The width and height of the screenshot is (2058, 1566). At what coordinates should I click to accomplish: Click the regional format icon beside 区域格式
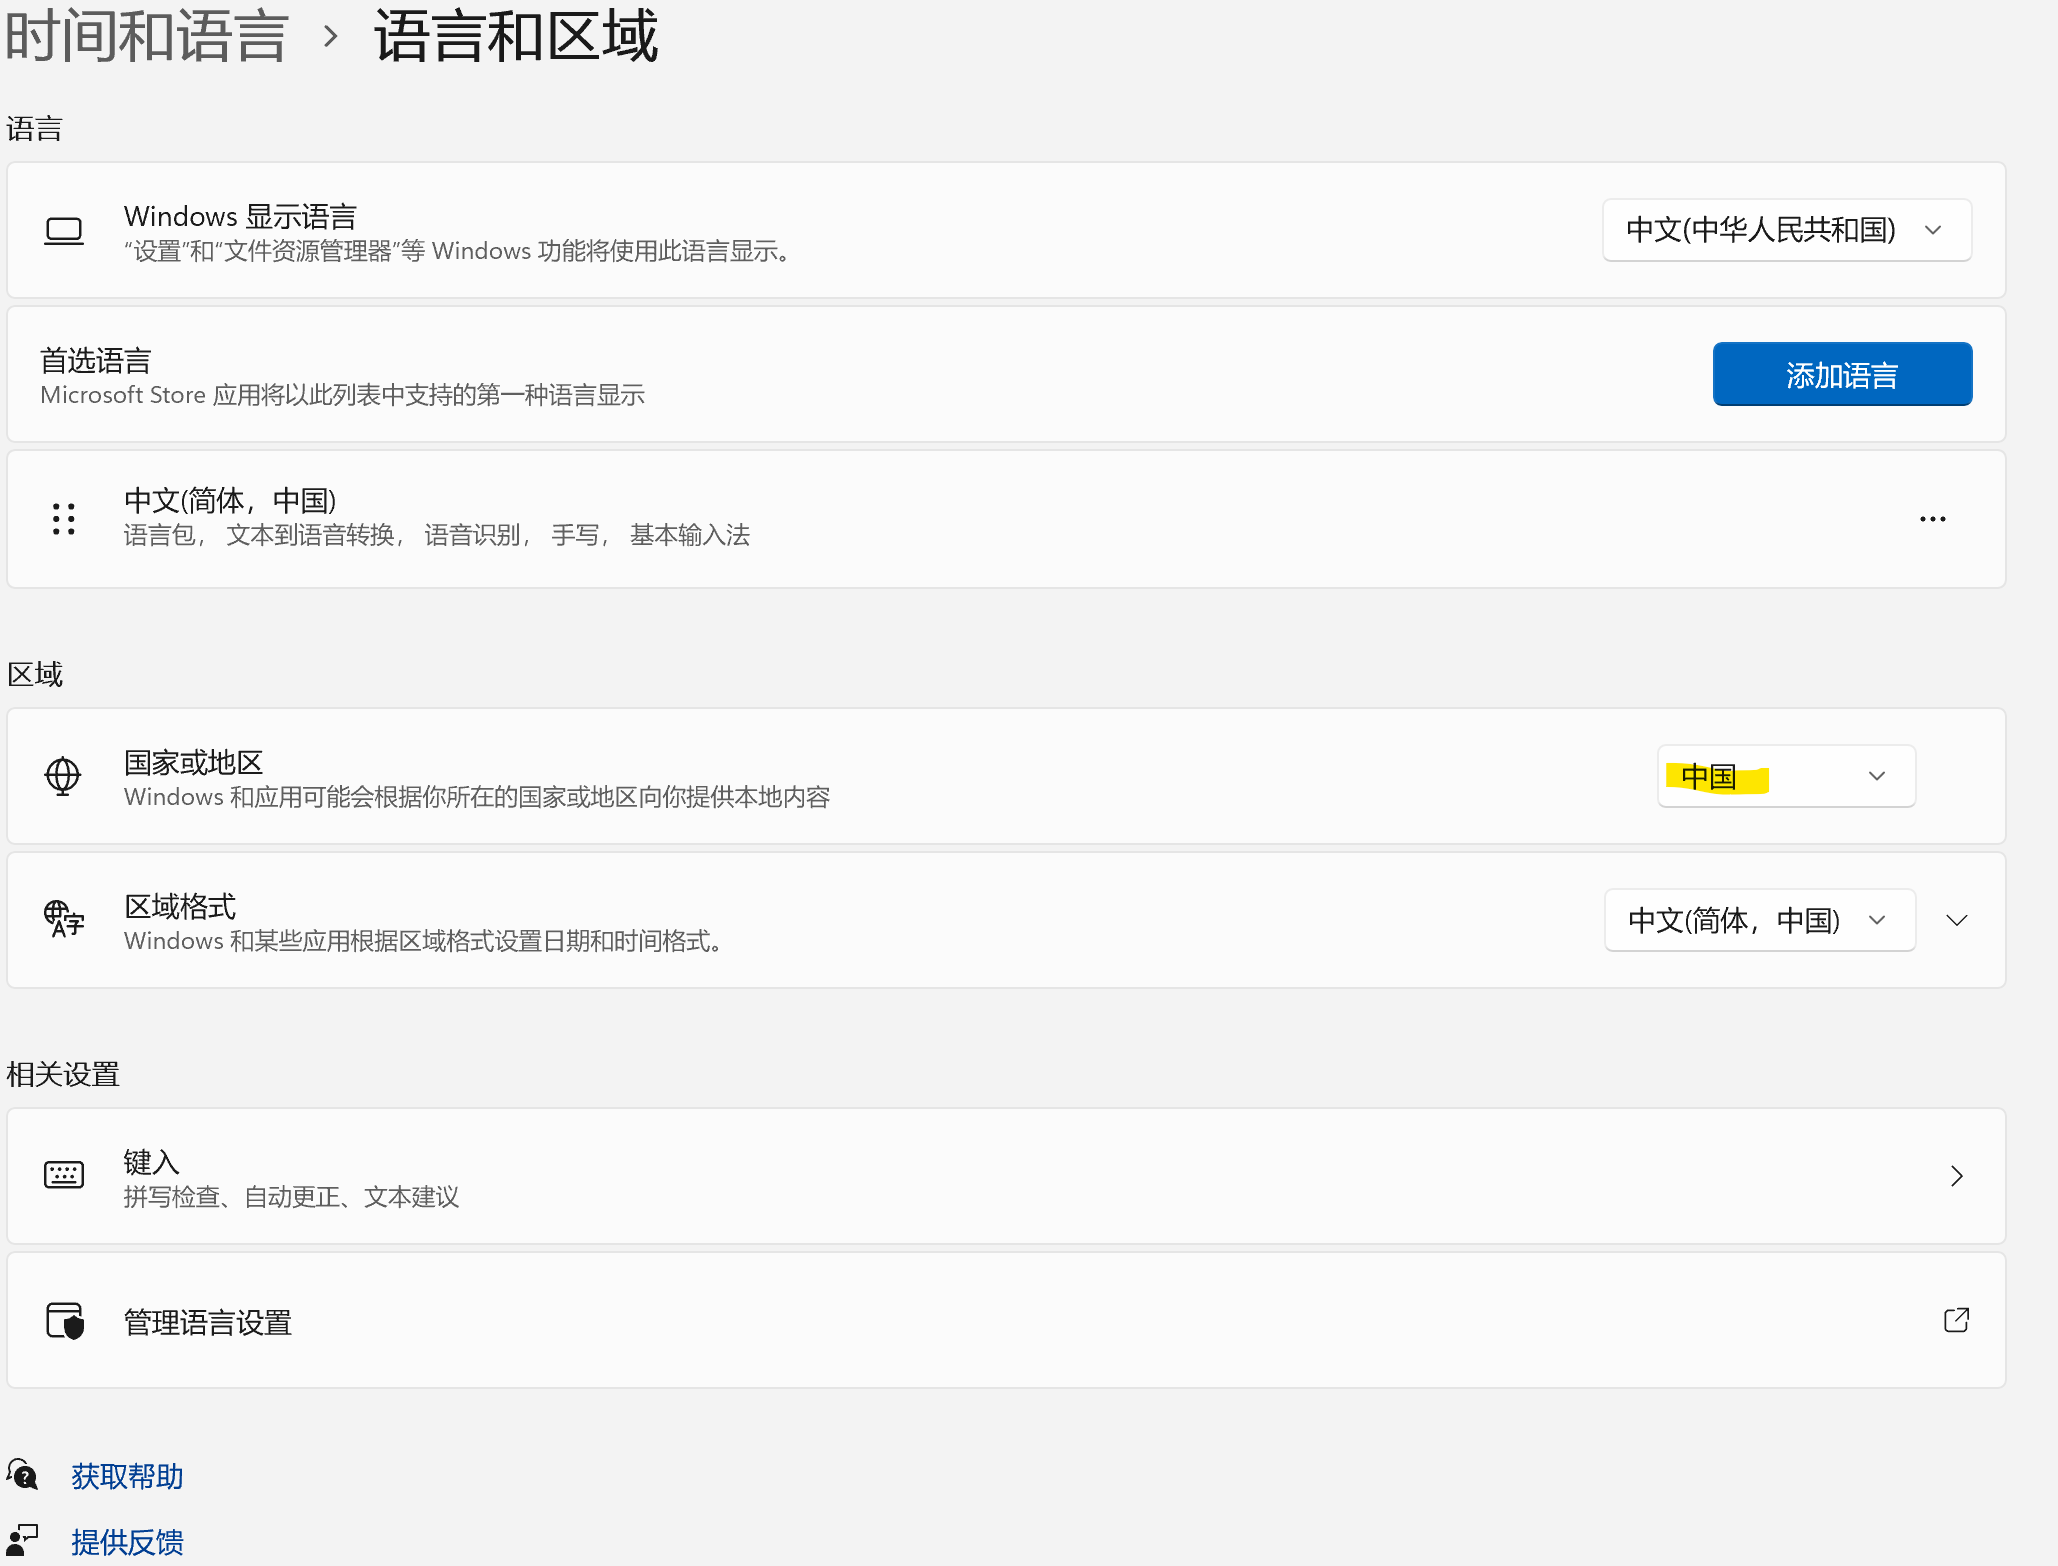pos(64,919)
